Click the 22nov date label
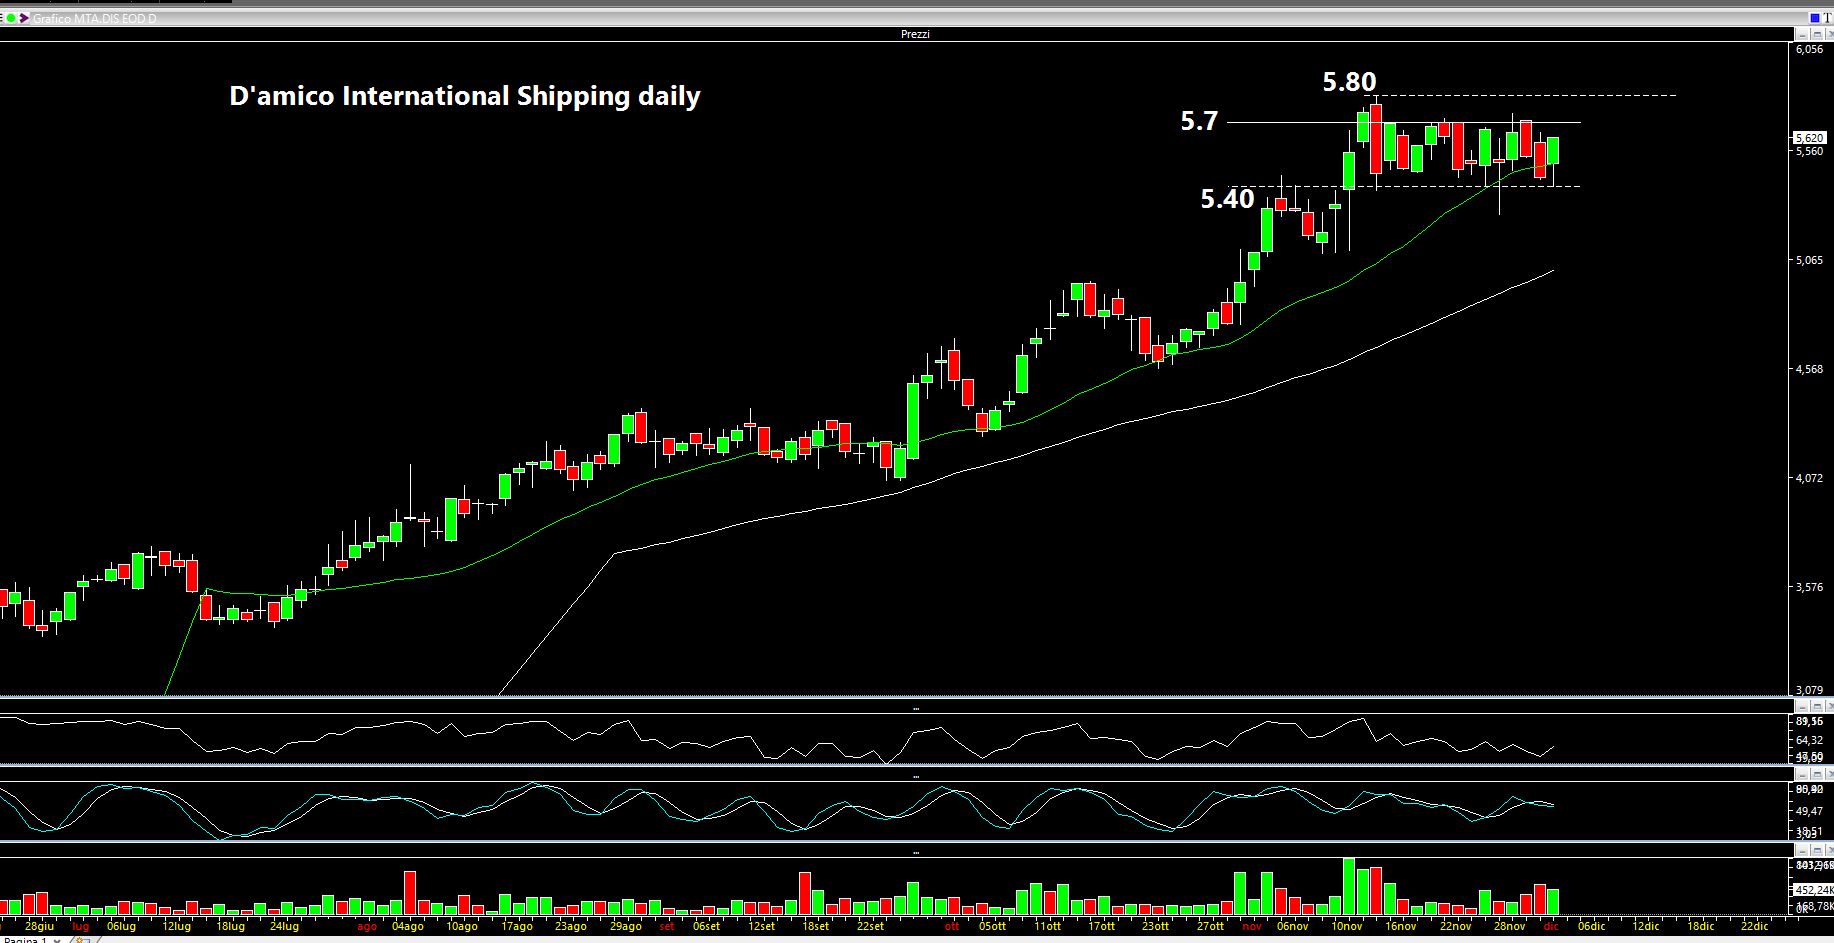The height and width of the screenshot is (943, 1834). click(x=1455, y=926)
